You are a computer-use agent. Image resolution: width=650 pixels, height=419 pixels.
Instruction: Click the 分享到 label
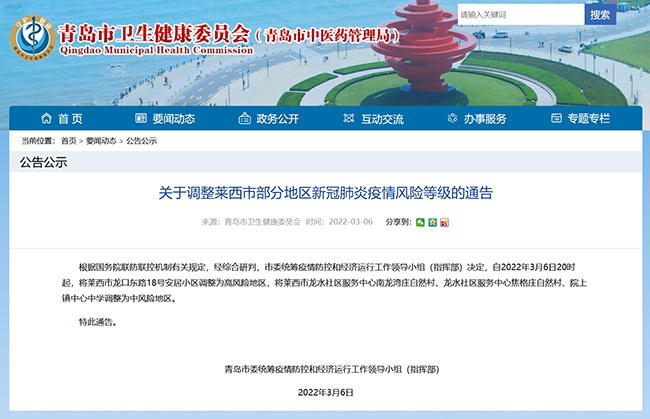(x=398, y=222)
